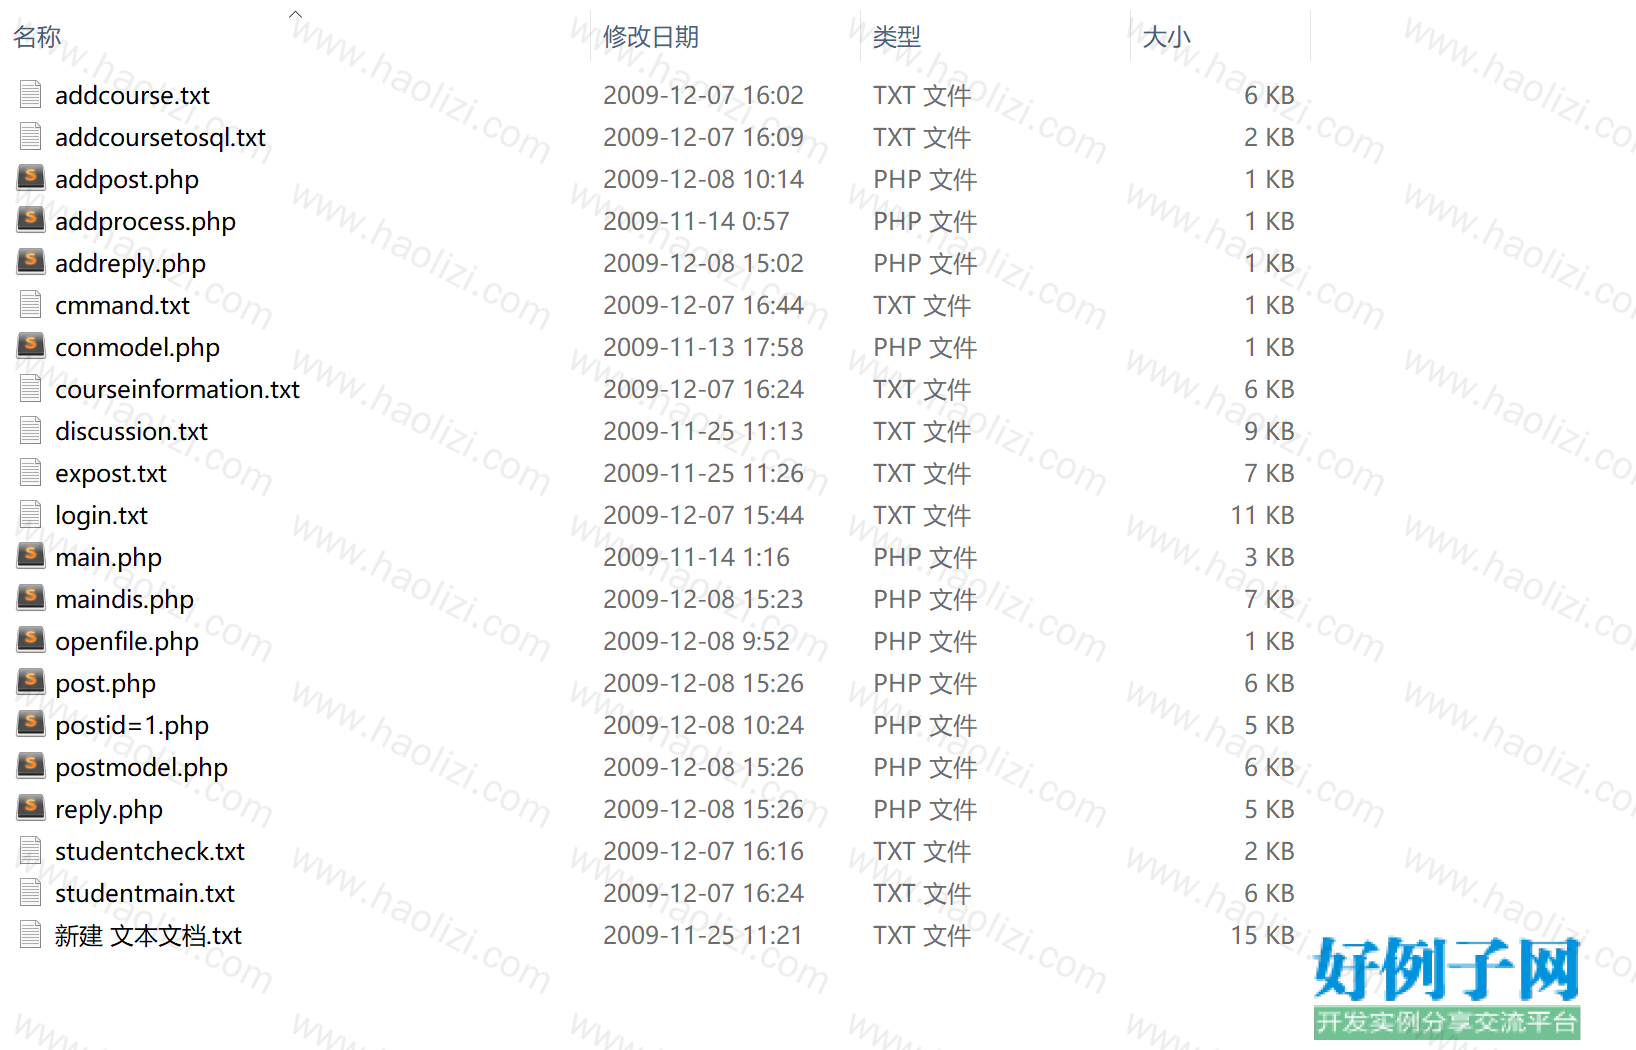Select the studentmain.txt document icon

[31, 892]
